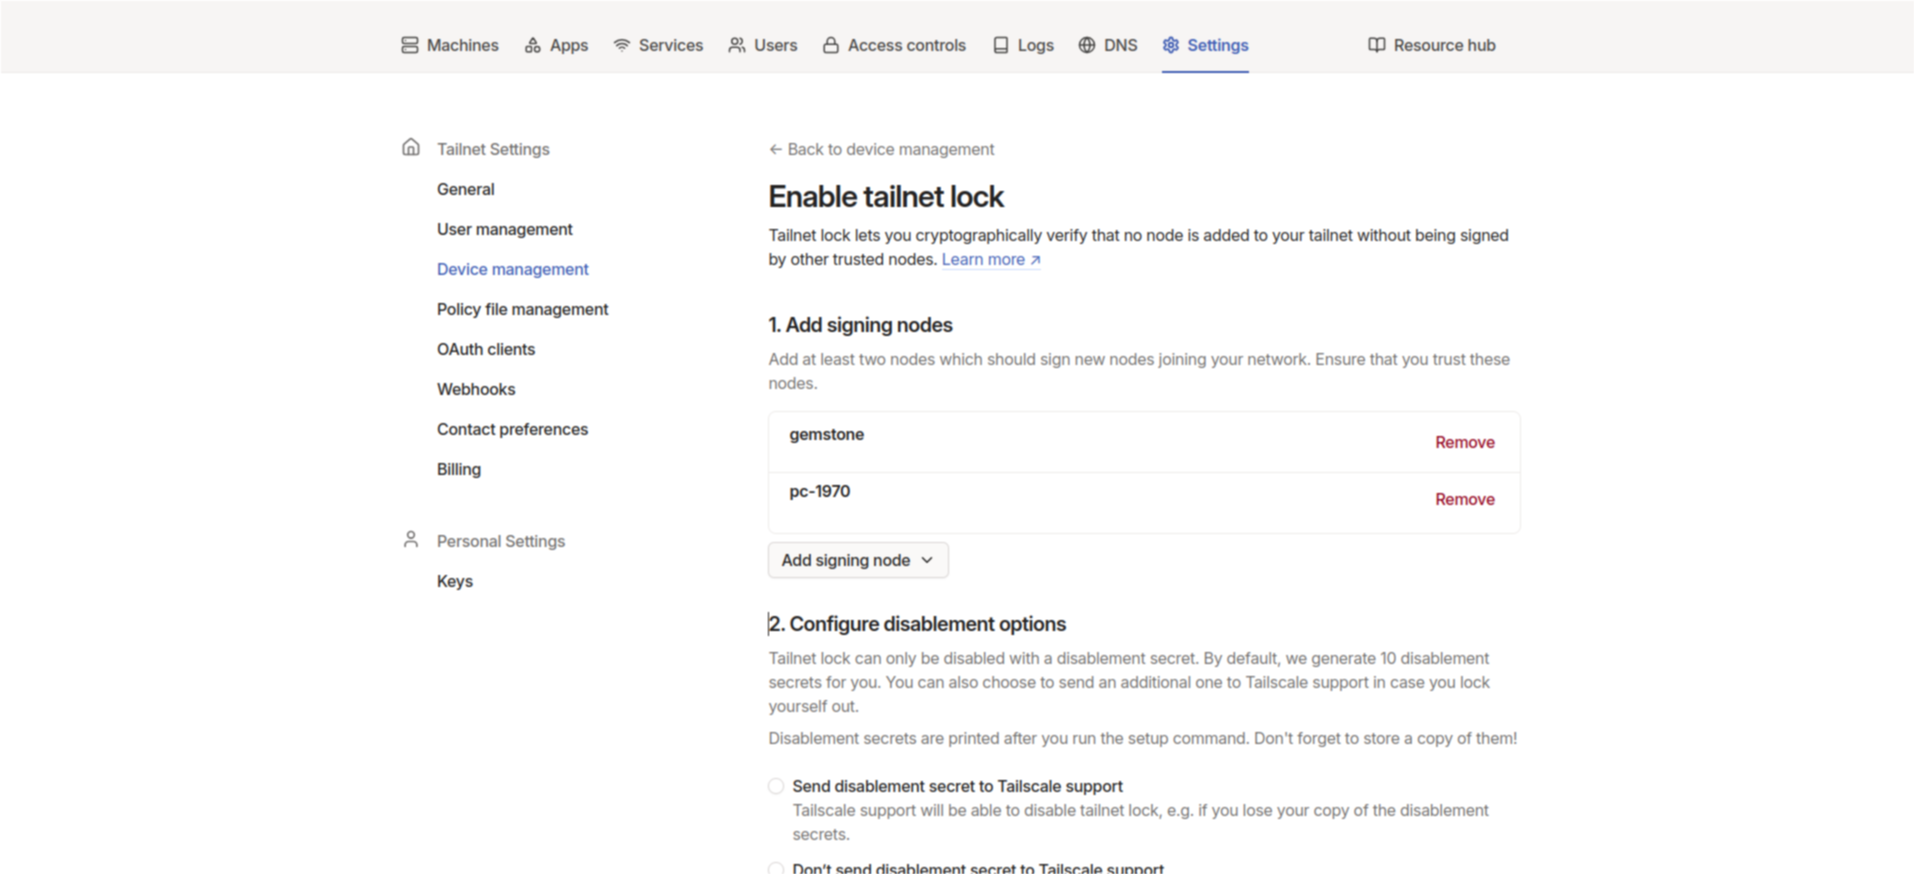Click the Machines server icon
Screen dimensions: 1914x874
tap(410, 45)
